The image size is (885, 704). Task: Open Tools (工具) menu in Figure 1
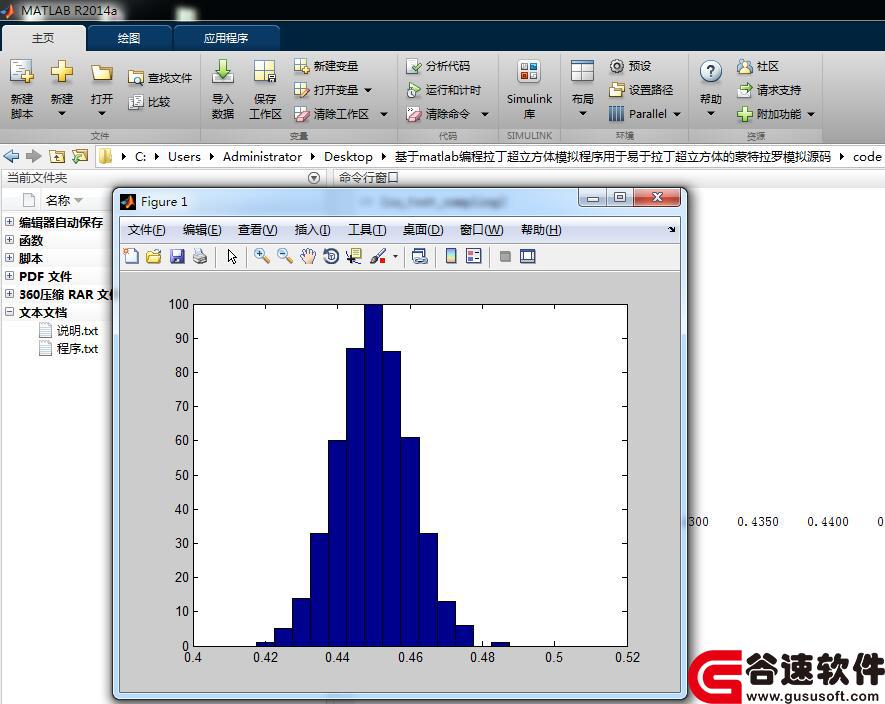367,230
